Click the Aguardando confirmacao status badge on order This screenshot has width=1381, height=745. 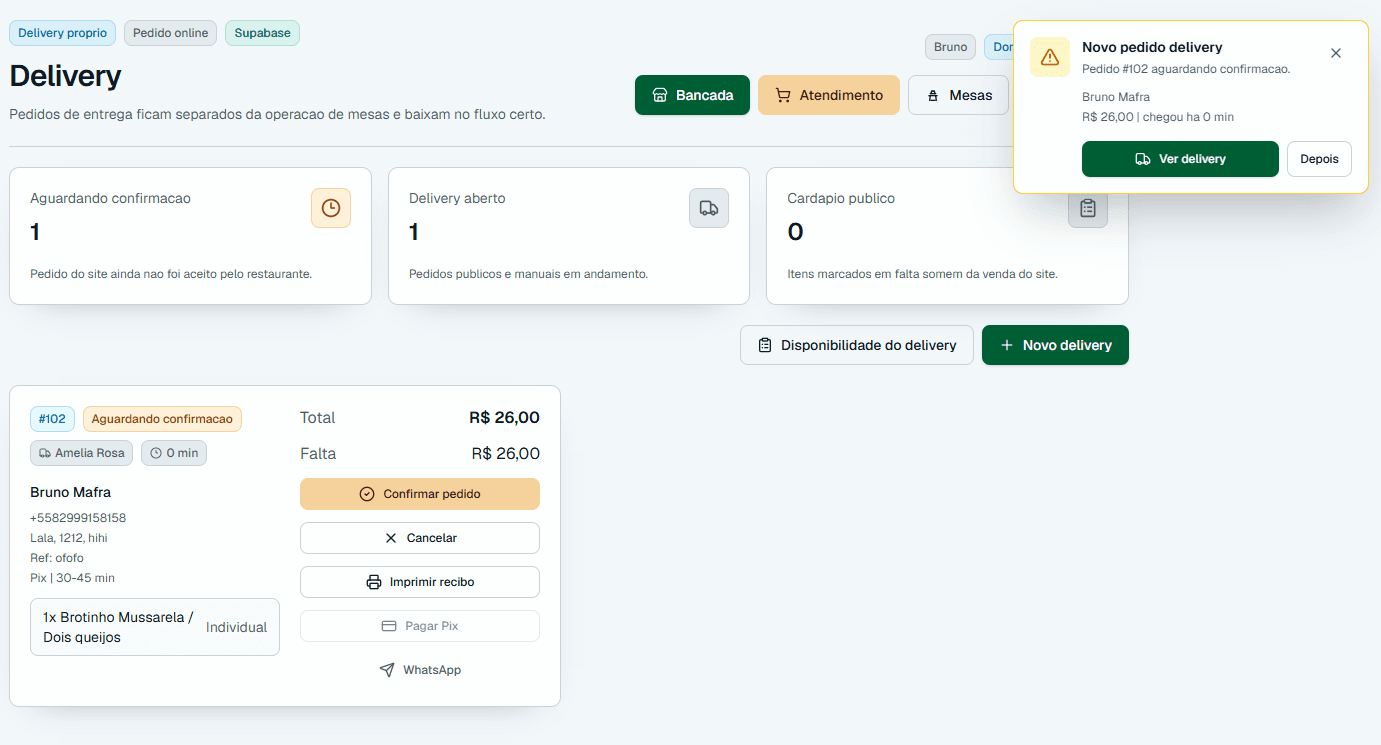point(162,419)
